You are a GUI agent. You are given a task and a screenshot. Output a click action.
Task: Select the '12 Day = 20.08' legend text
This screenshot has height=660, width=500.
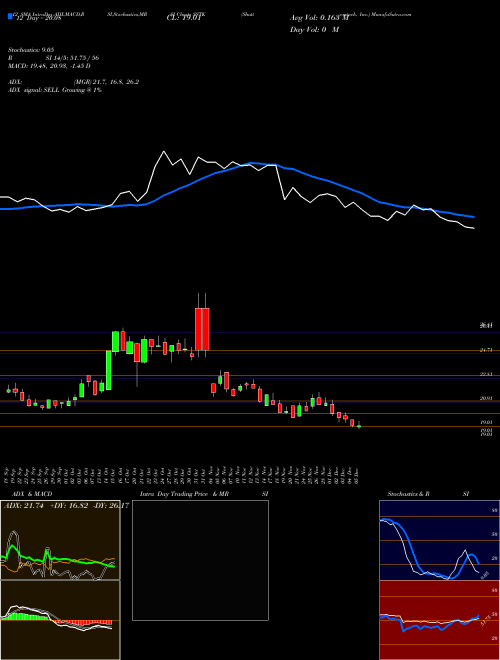click(38, 18)
